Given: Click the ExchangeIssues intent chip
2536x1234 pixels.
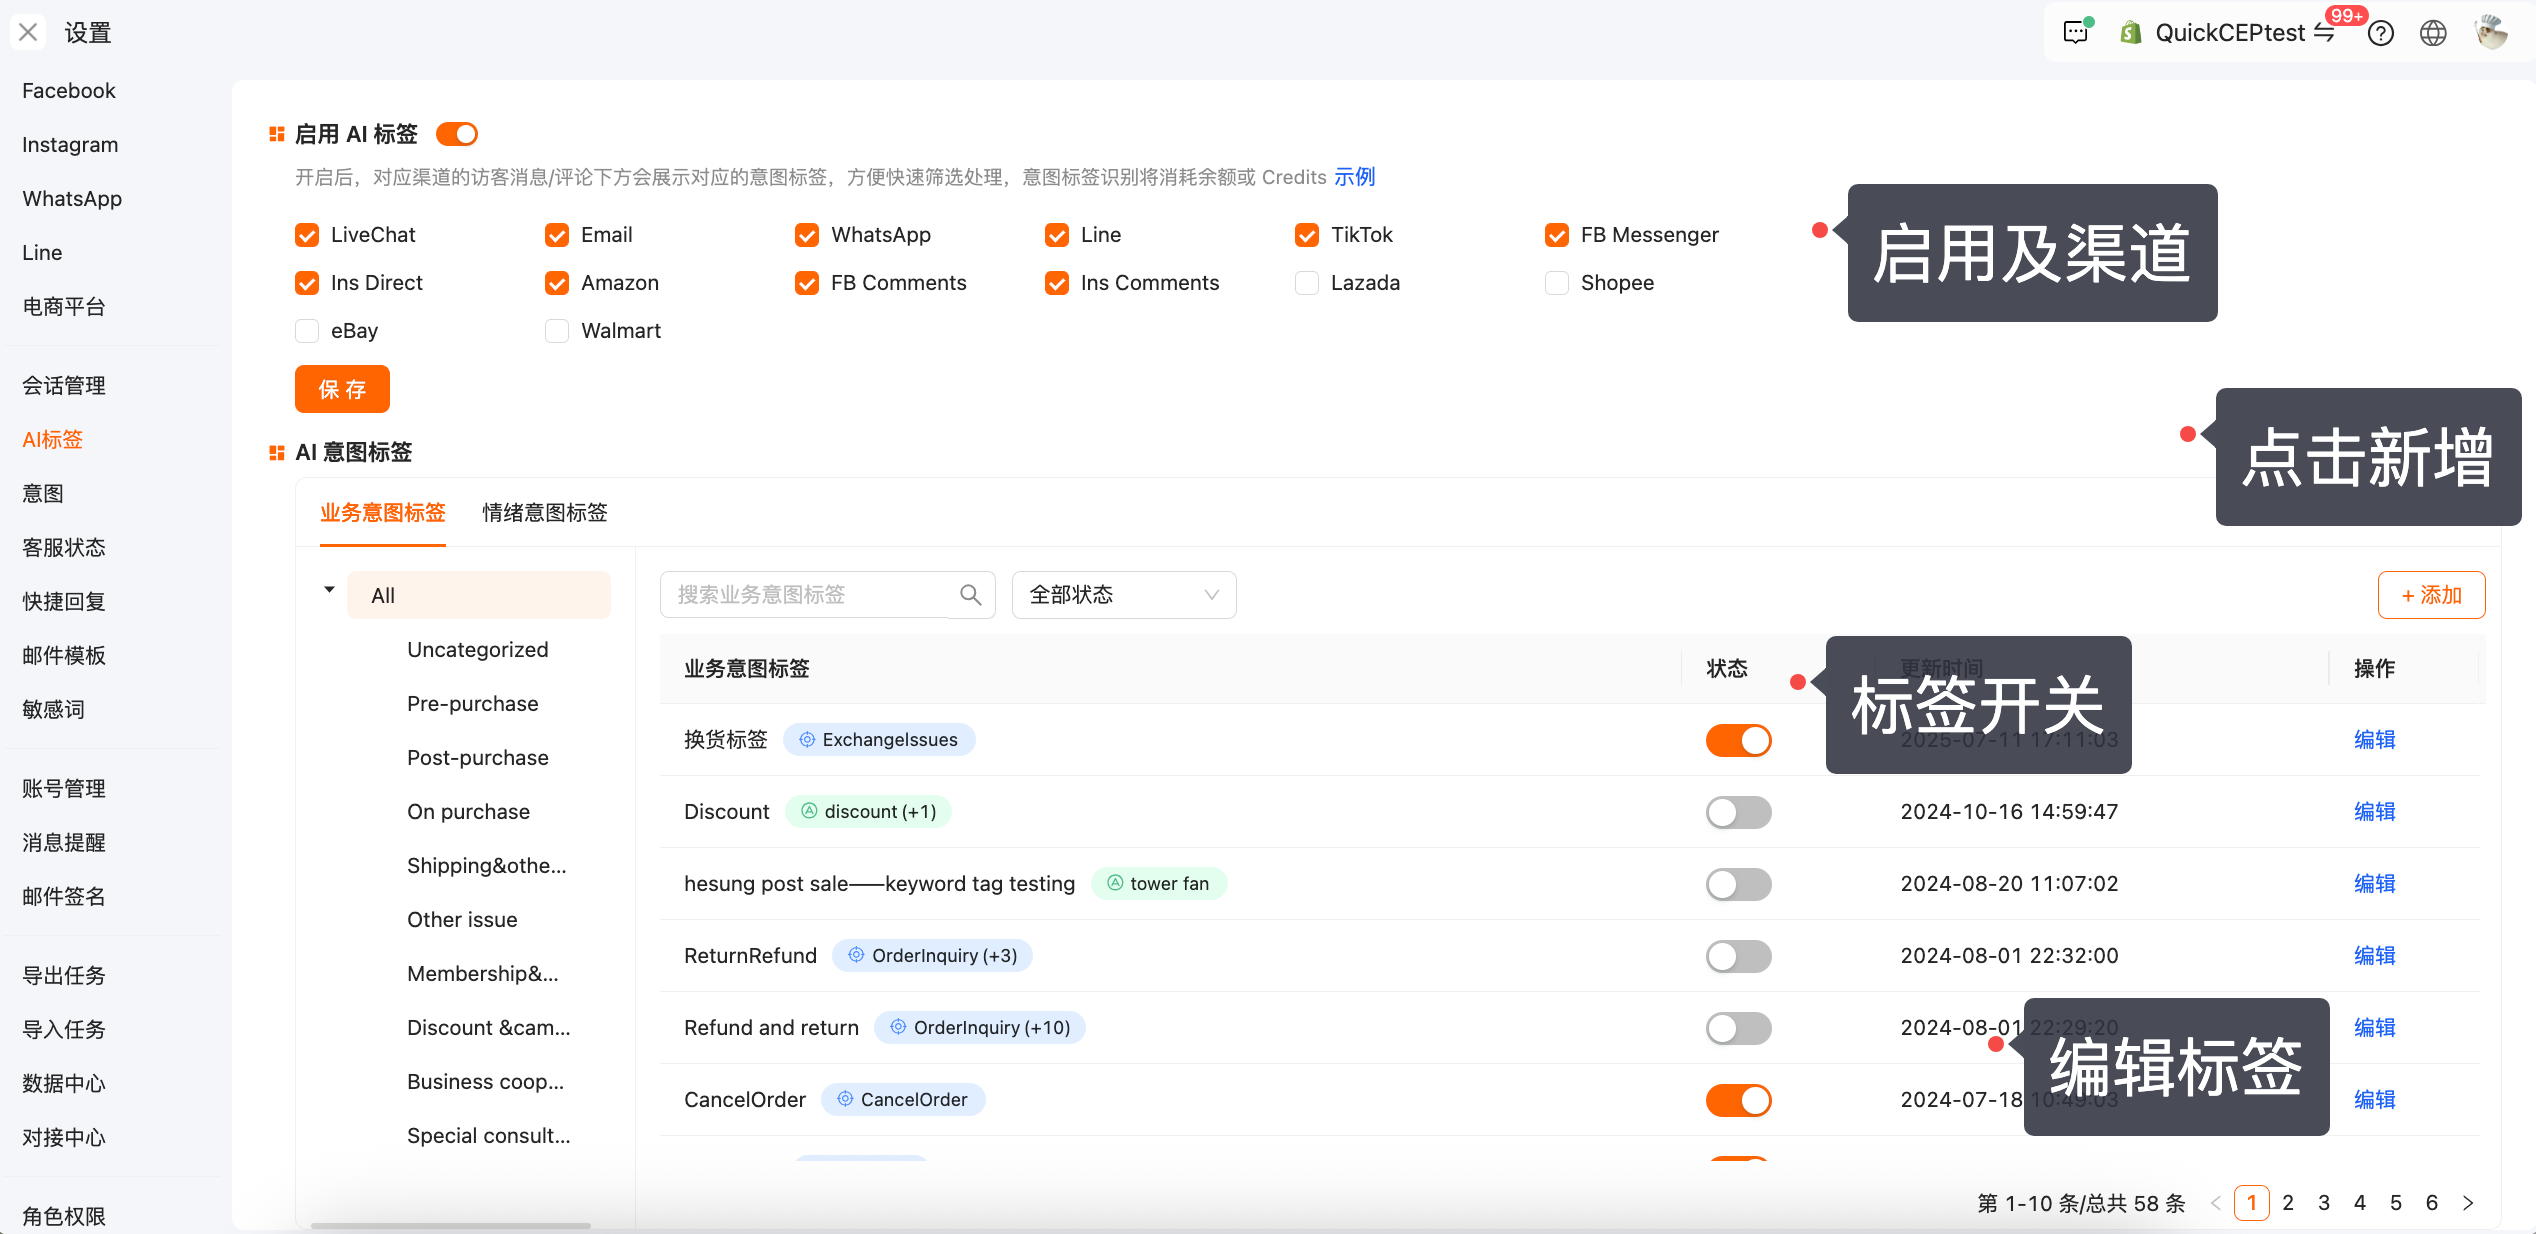Looking at the screenshot, I should (x=879, y=739).
